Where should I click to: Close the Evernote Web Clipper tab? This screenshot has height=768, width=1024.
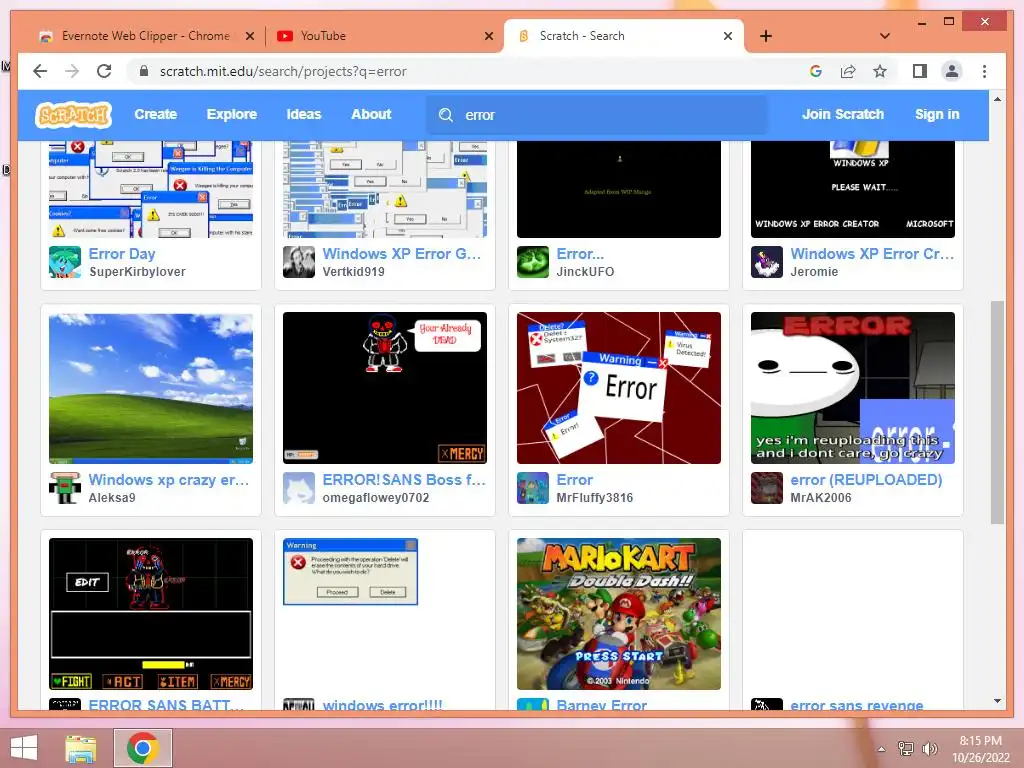[x=249, y=36]
